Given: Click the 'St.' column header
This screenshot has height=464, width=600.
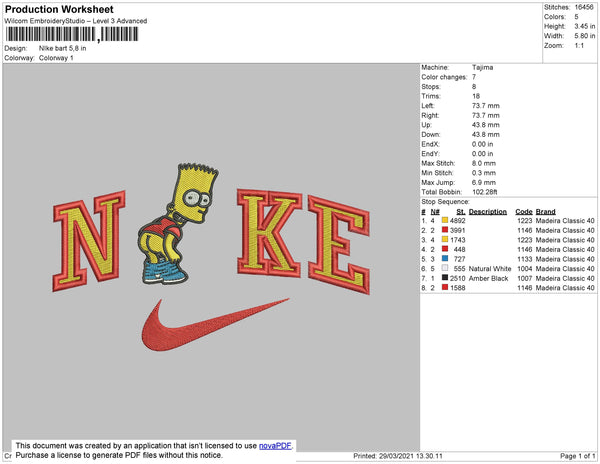Looking at the screenshot, I should pyautogui.click(x=461, y=212).
